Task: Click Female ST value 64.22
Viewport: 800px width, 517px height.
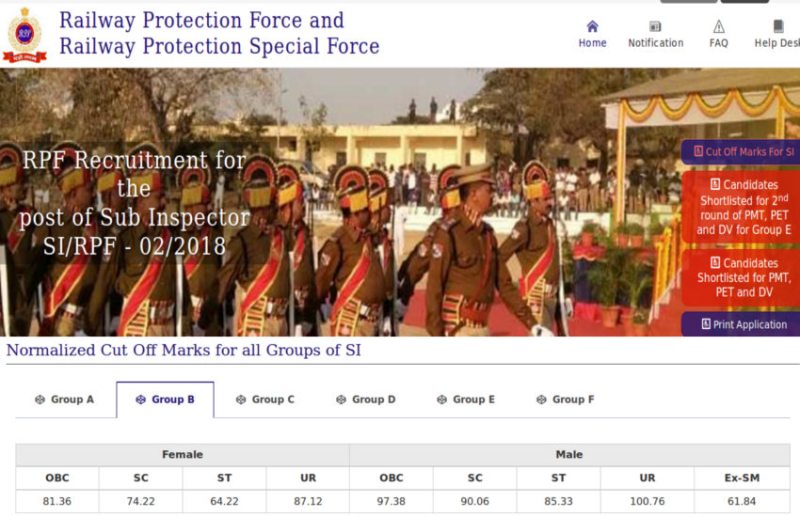Action: point(224,501)
